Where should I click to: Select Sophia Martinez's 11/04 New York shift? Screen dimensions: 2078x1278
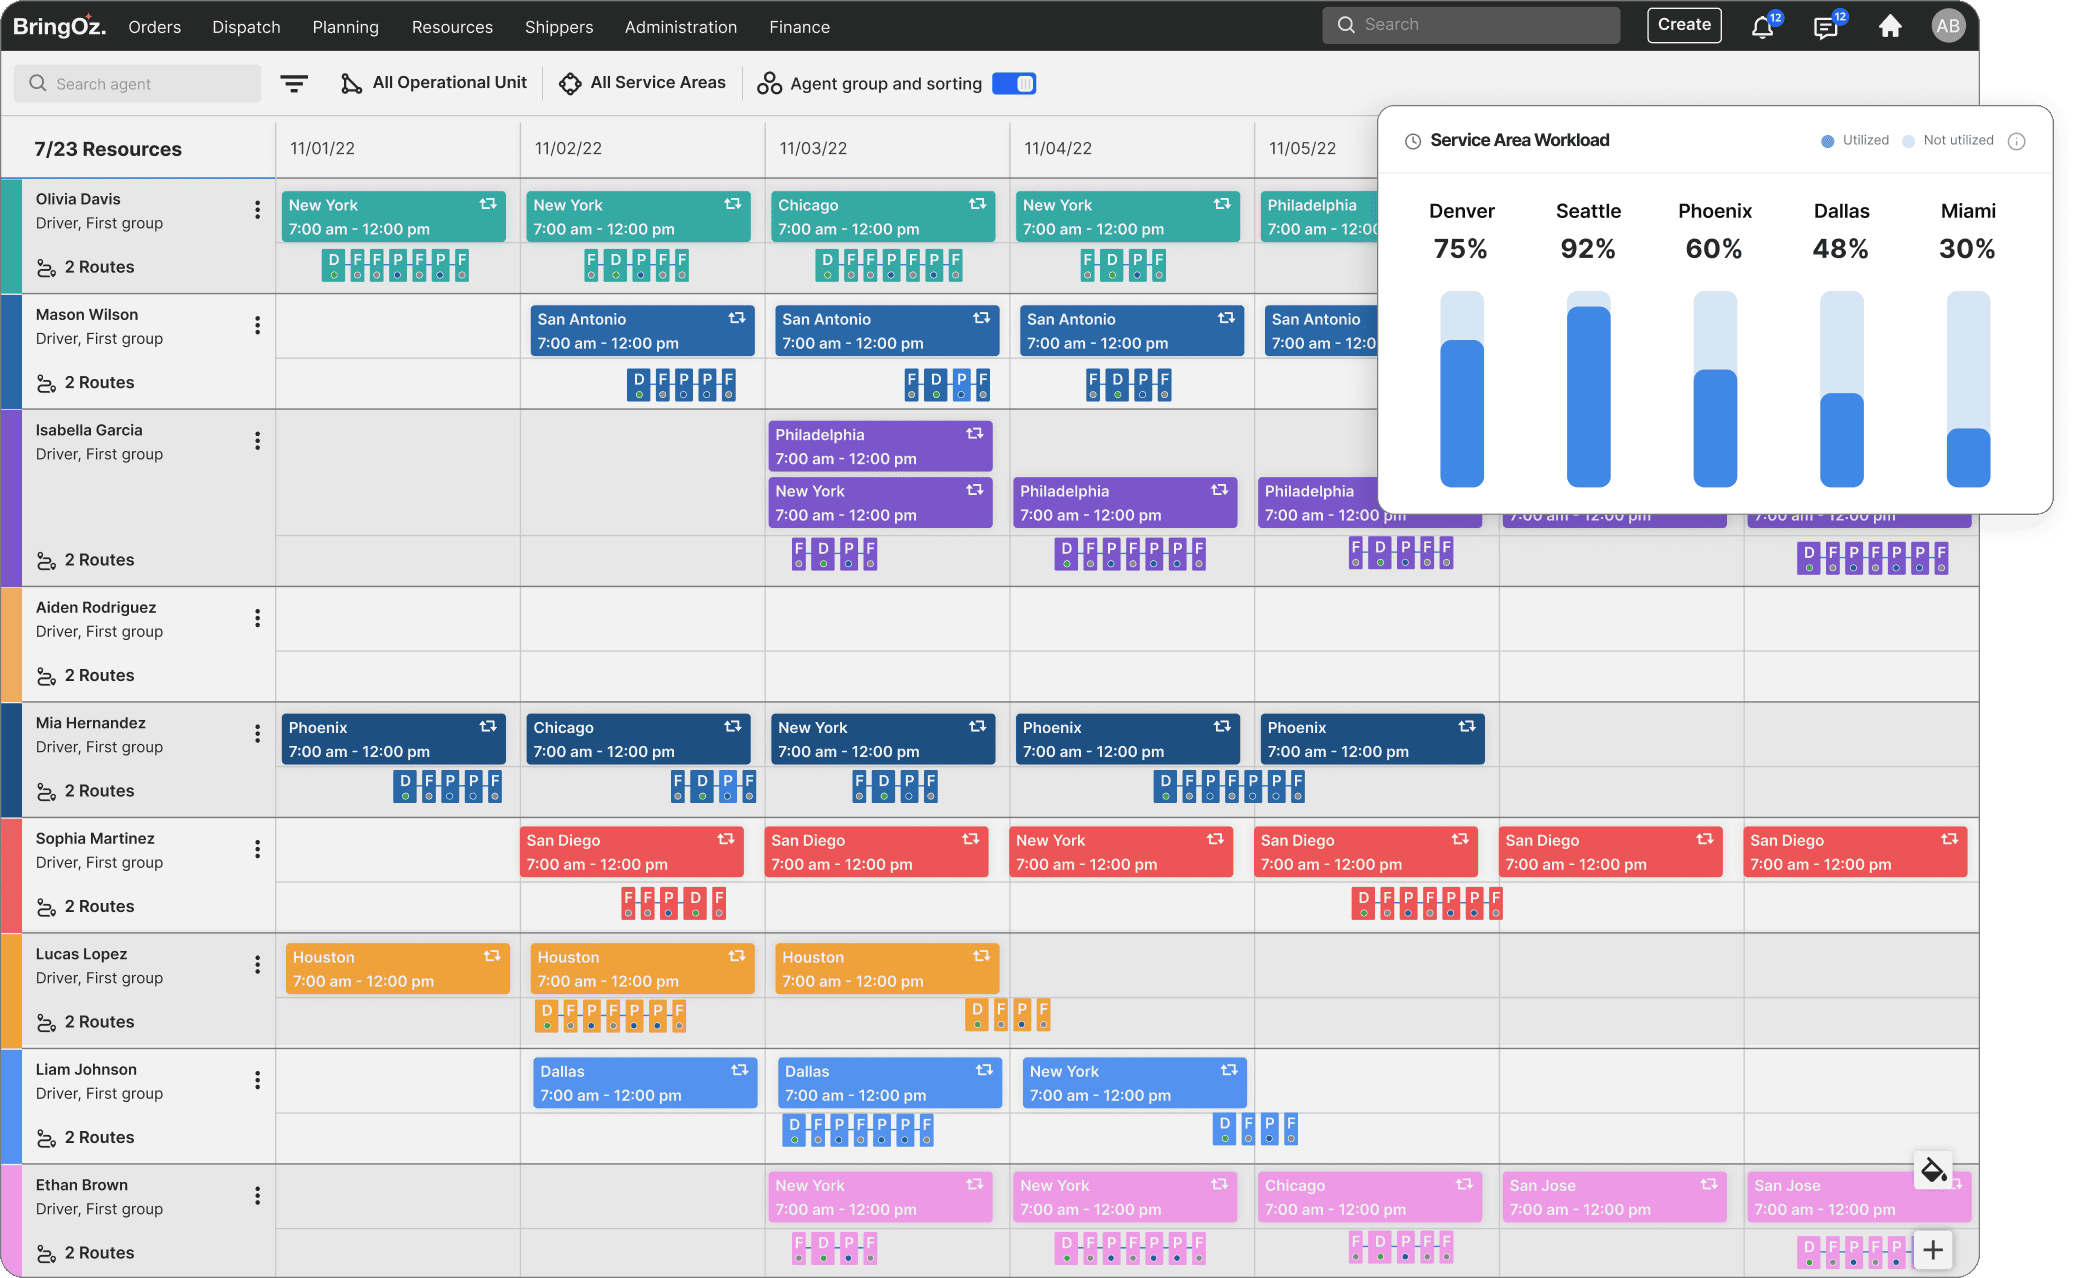click(1121, 852)
